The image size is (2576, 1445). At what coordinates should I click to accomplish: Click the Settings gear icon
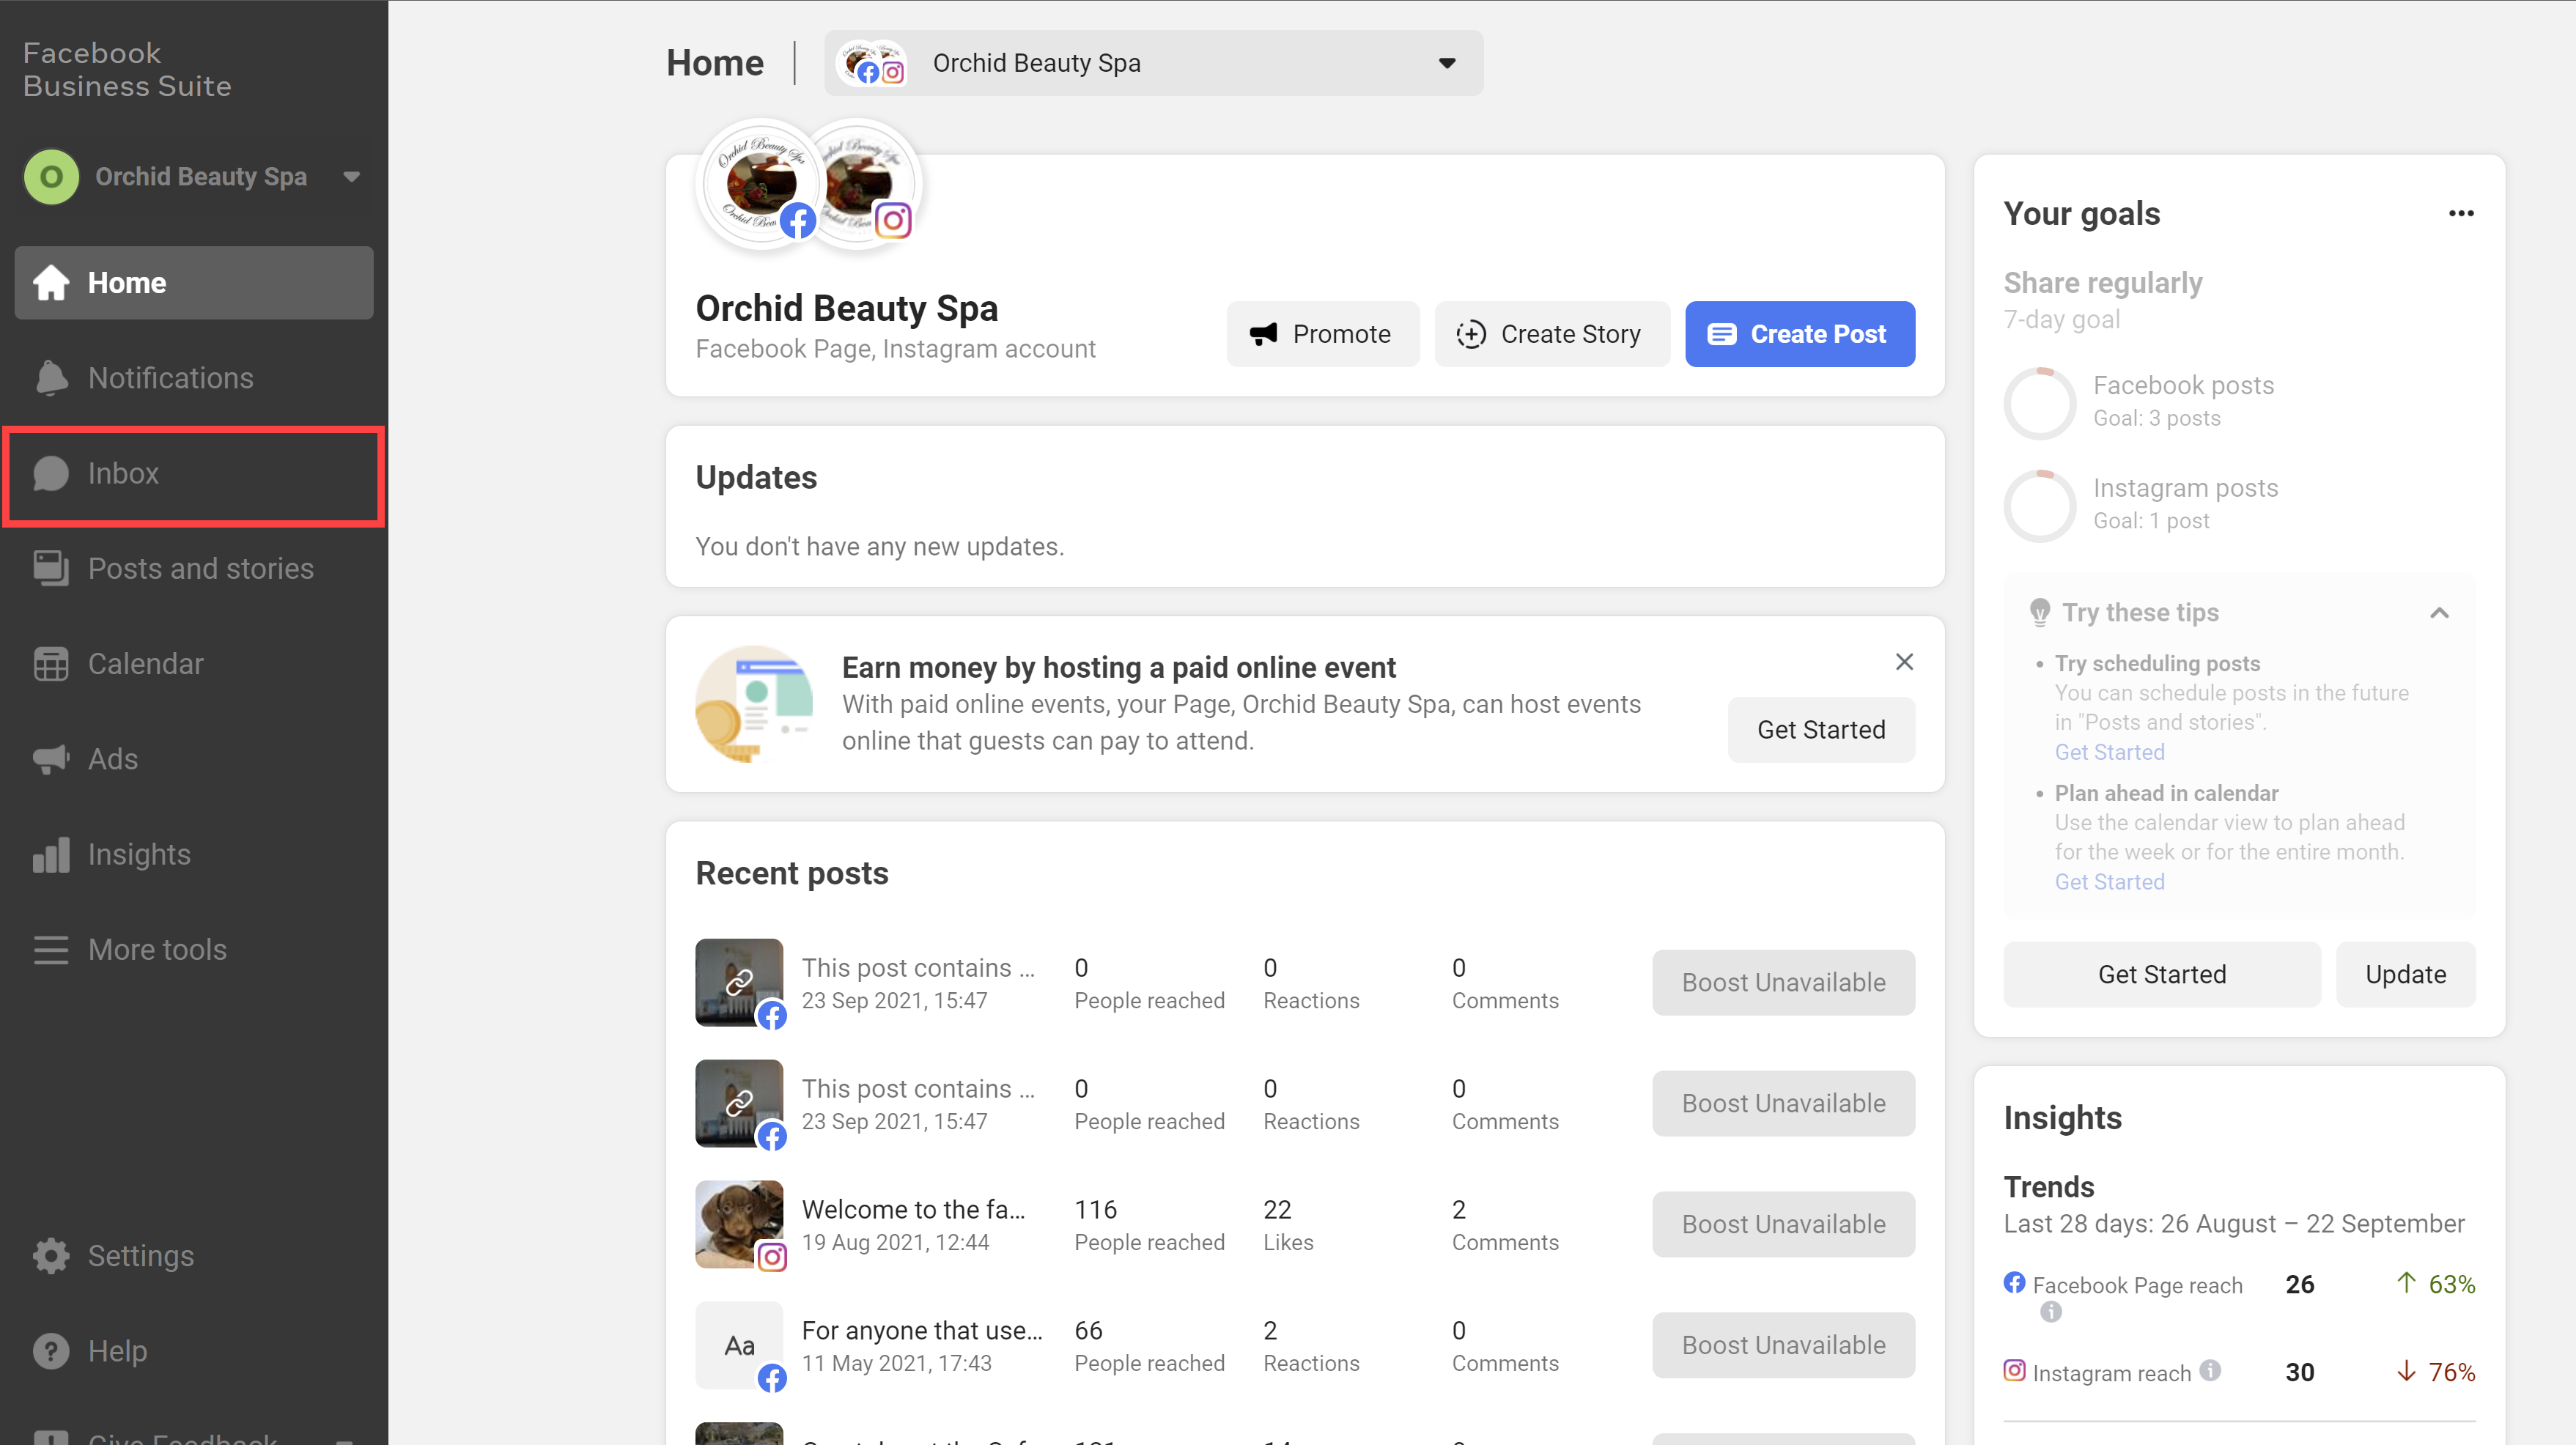coord(51,1256)
